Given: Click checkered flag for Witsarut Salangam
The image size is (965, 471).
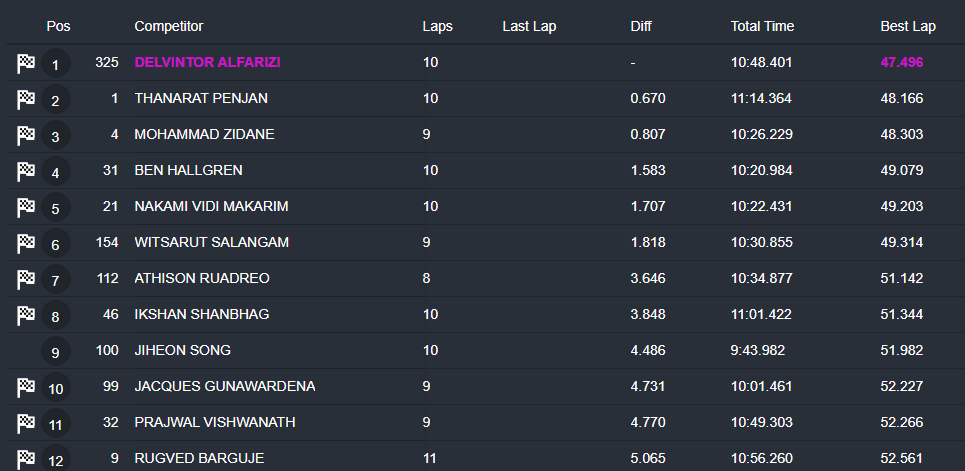Looking at the screenshot, I should click(26, 244).
